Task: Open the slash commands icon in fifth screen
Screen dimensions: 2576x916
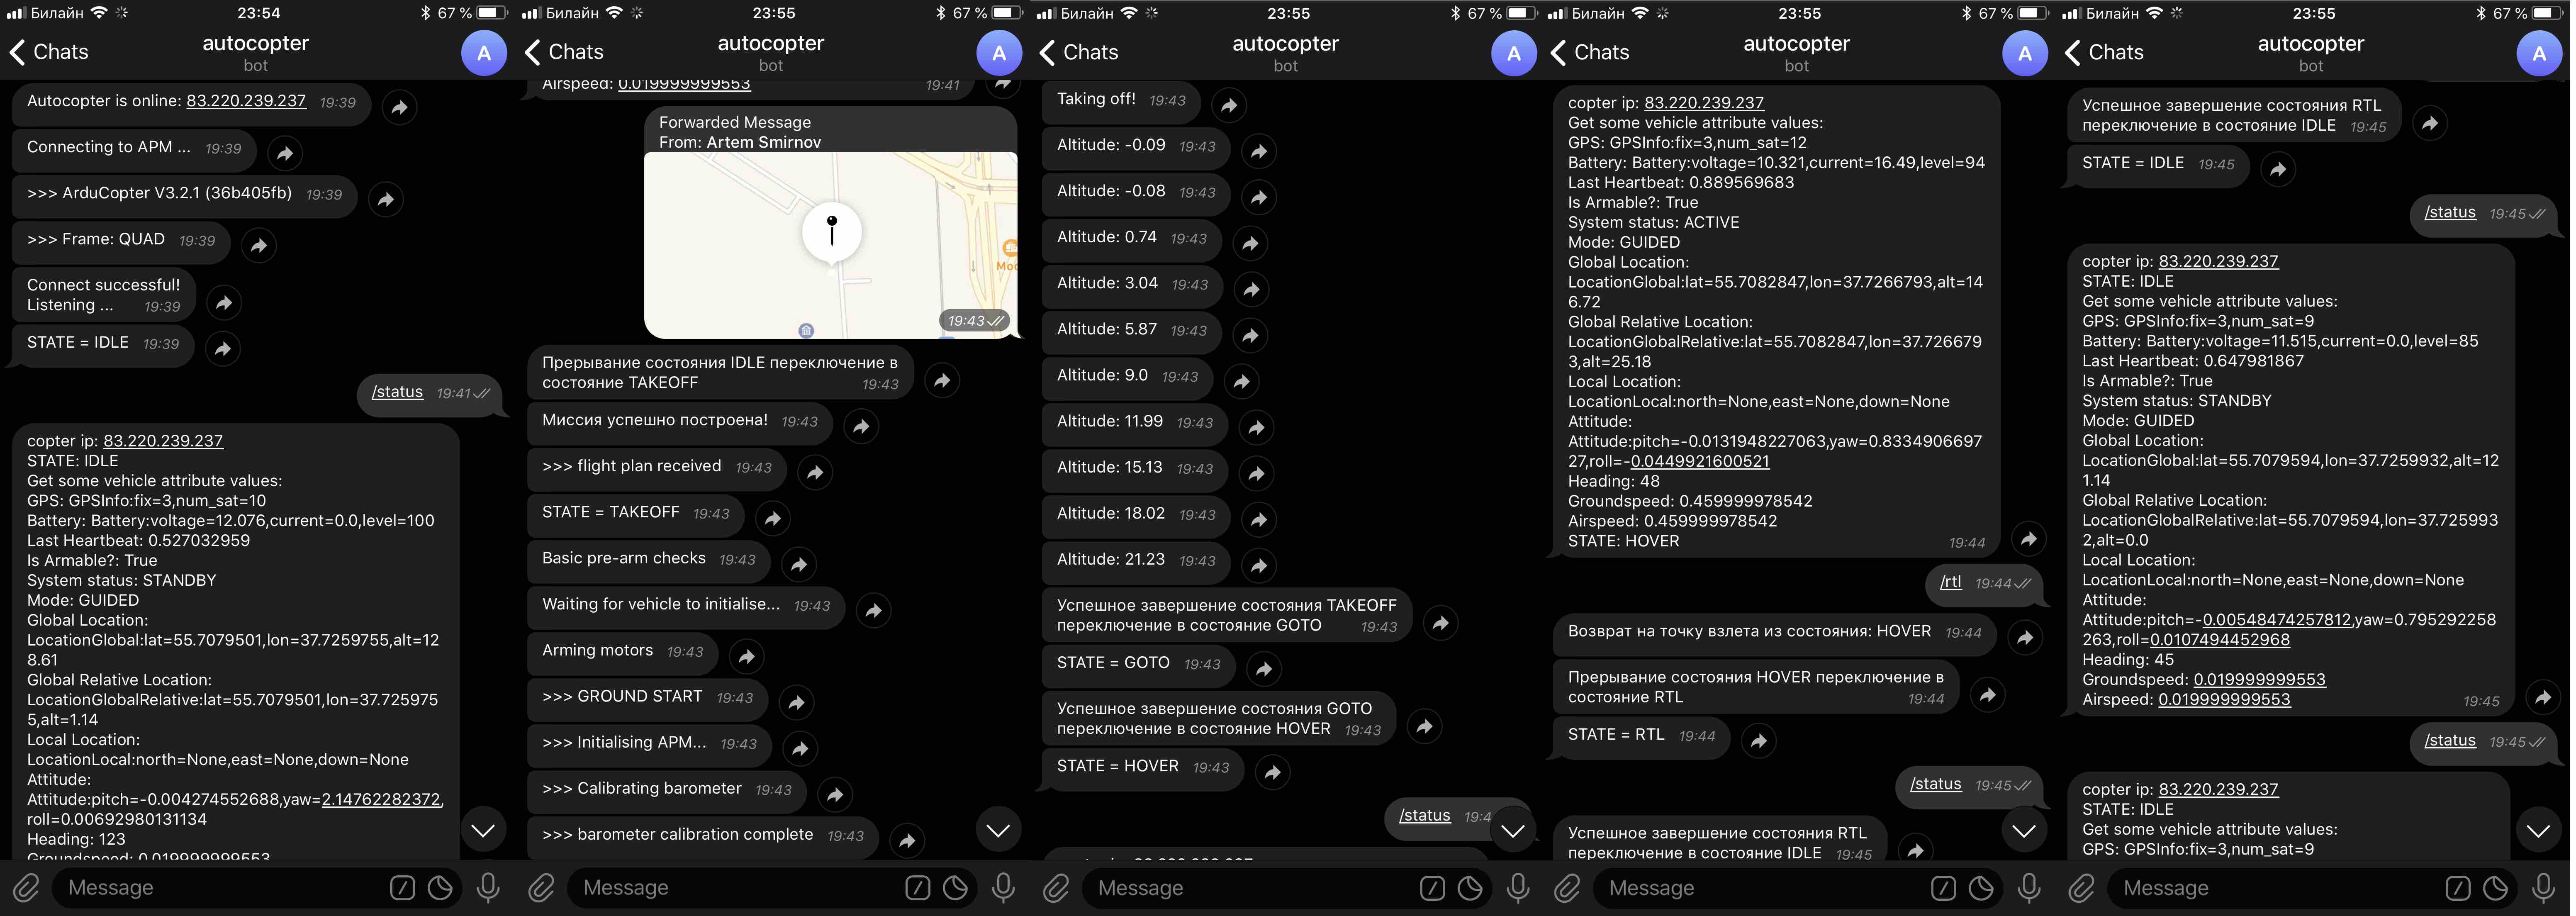Action: tap(2458, 888)
